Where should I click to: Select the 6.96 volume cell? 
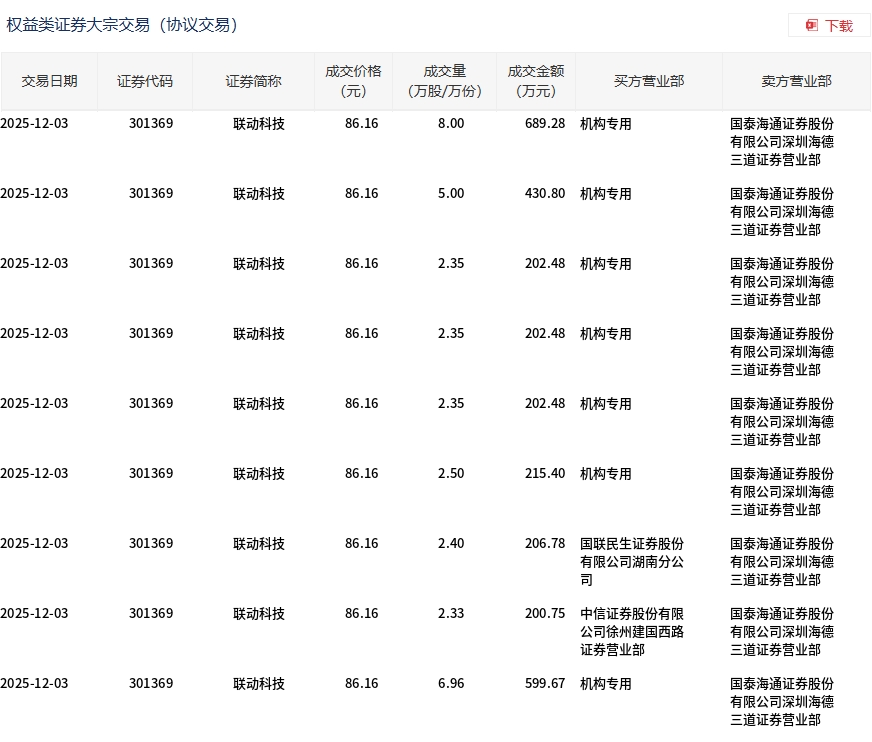tap(450, 684)
